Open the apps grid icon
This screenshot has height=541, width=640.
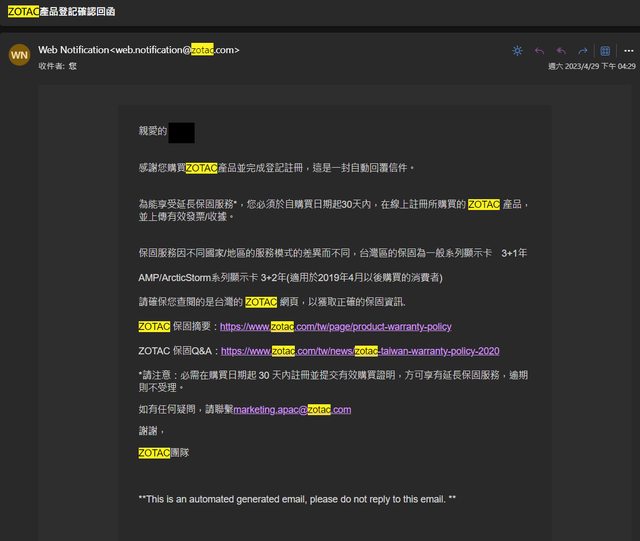pos(605,50)
